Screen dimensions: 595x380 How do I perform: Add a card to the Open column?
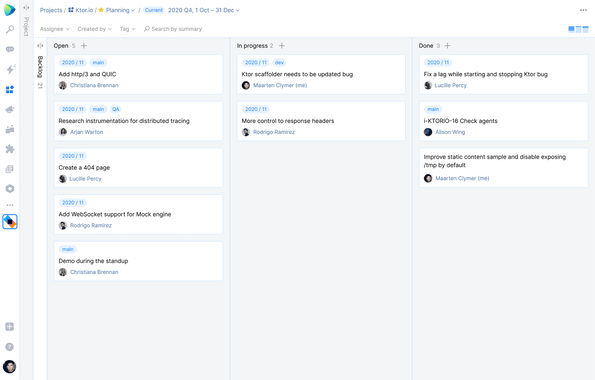(x=84, y=46)
